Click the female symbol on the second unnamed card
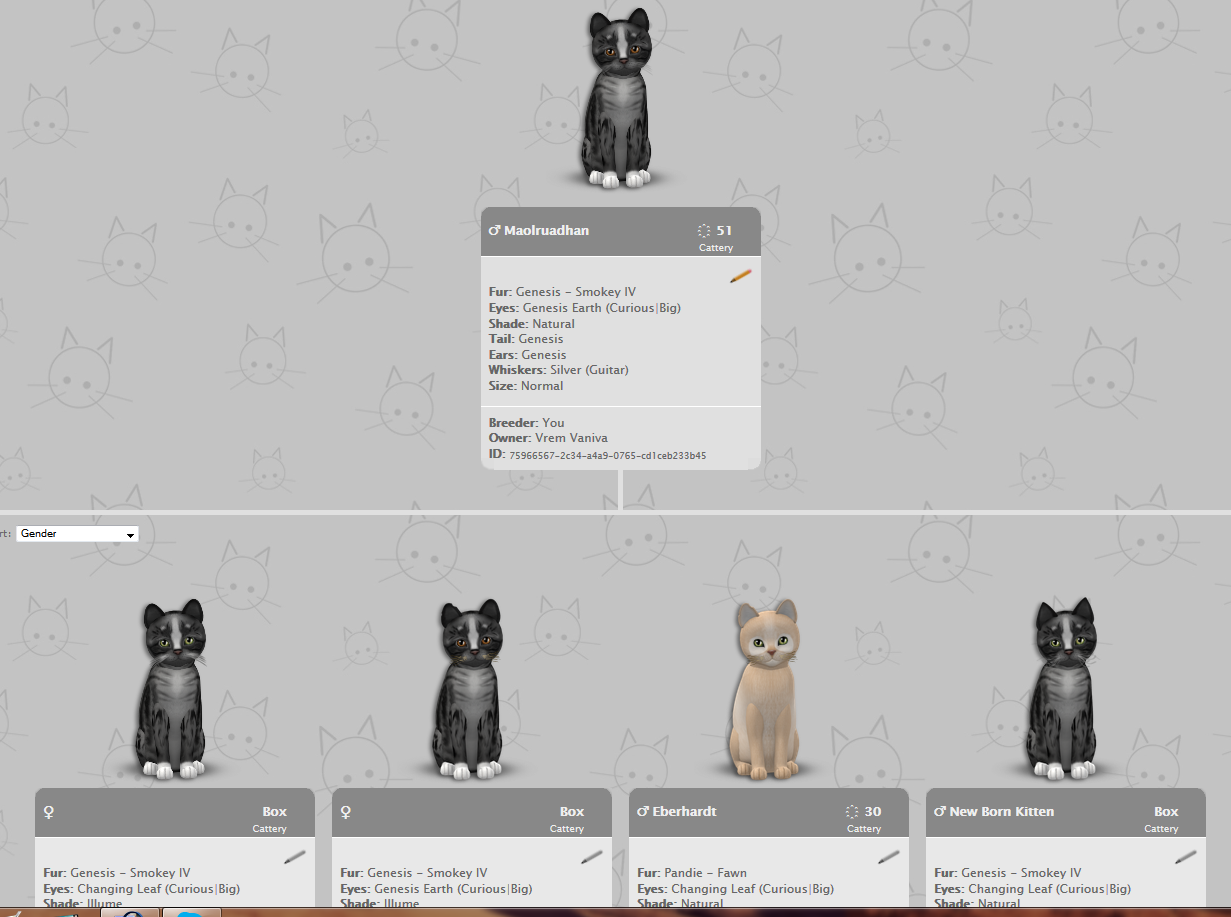The width and height of the screenshot is (1231, 917). coord(345,812)
